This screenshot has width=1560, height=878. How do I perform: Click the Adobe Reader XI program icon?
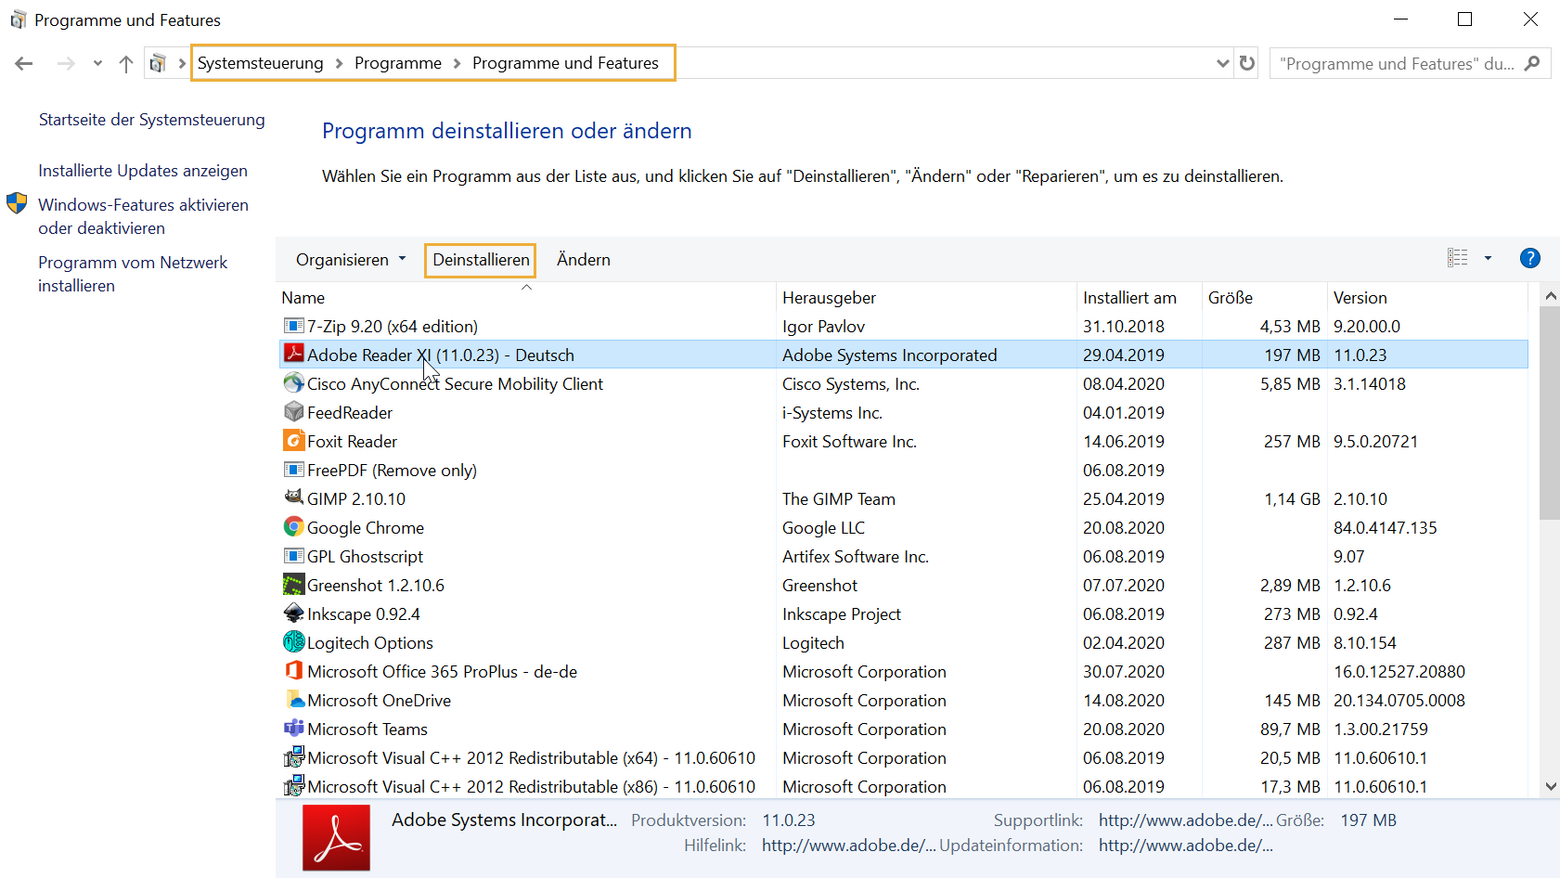294,354
